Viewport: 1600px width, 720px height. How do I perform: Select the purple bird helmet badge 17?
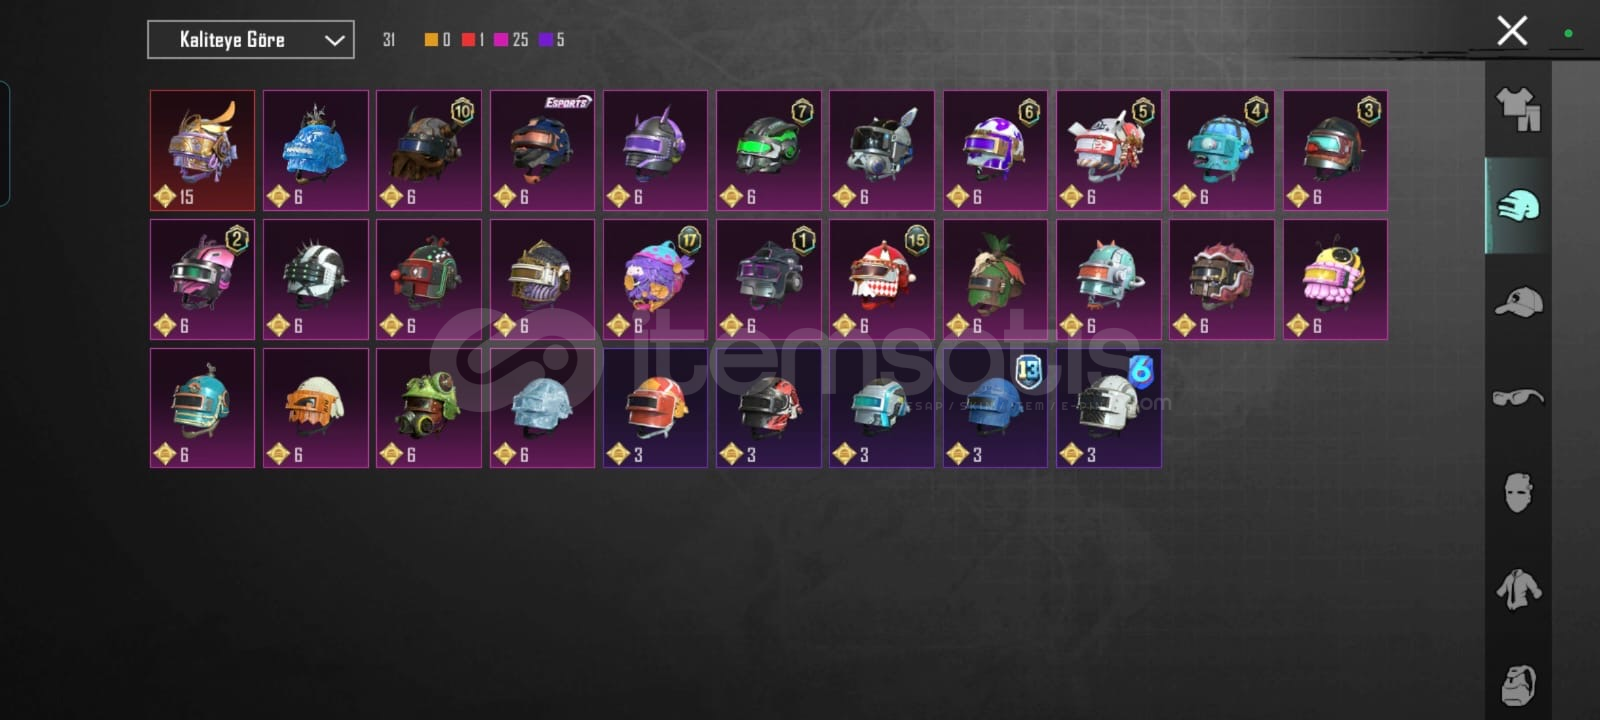tap(656, 280)
